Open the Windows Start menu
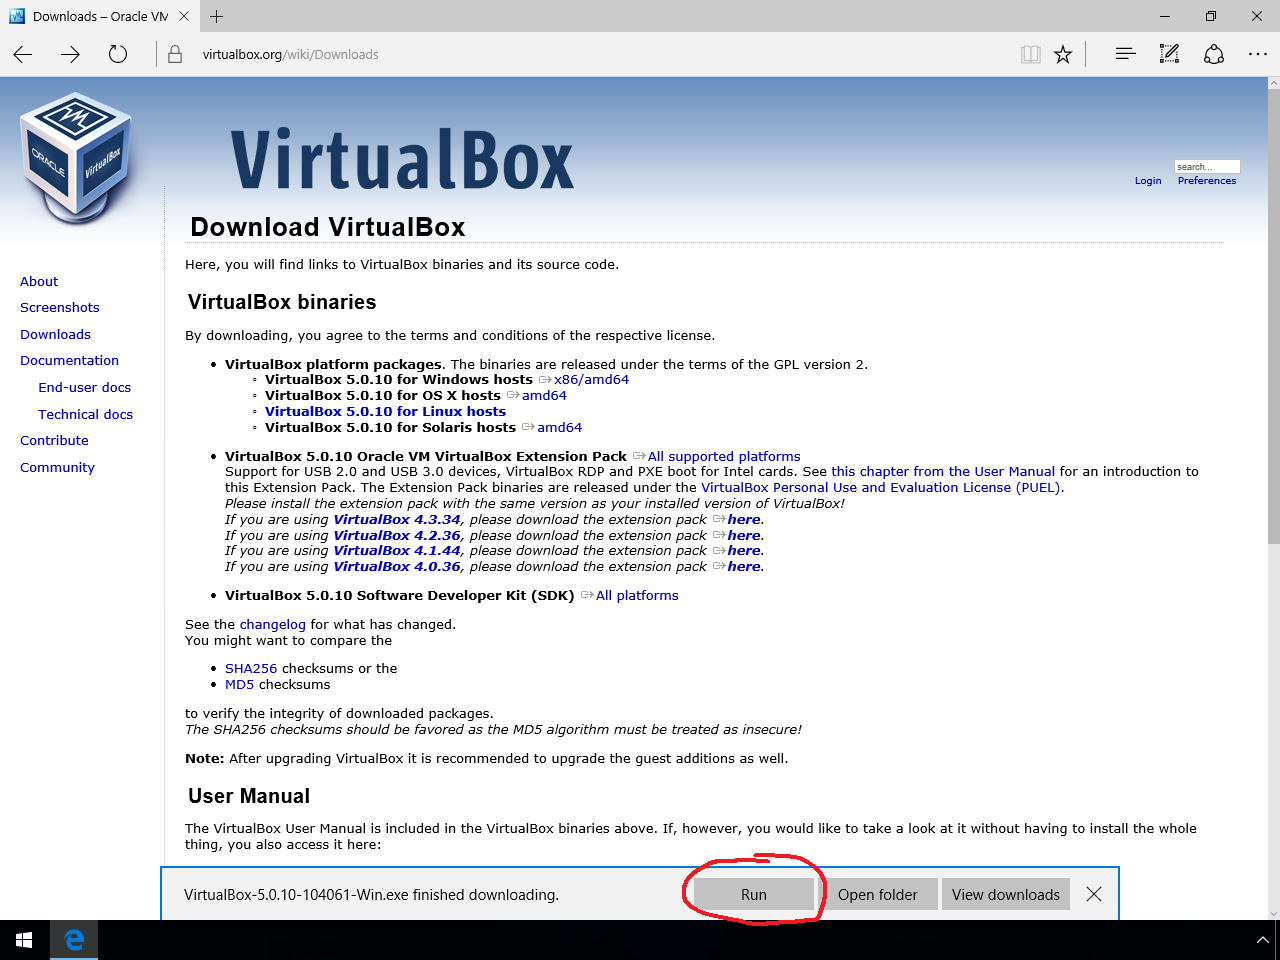Screen dimensions: 1280x960 24,940
